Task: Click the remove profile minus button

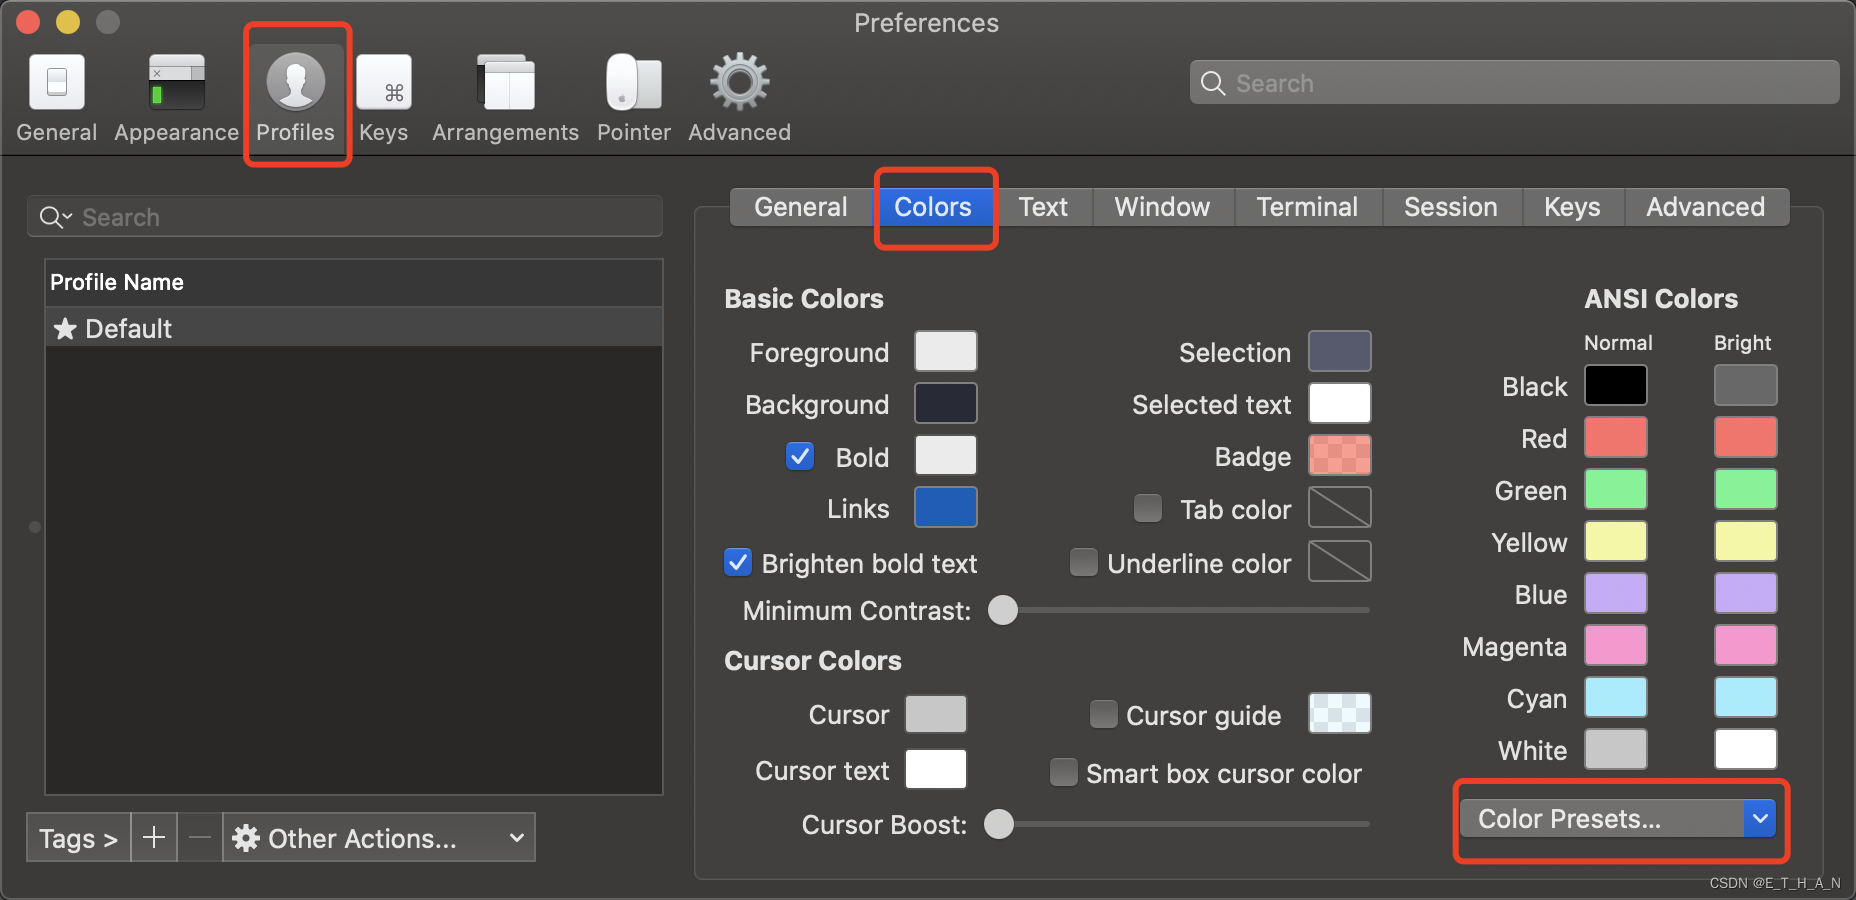Action: pyautogui.click(x=199, y=838)
